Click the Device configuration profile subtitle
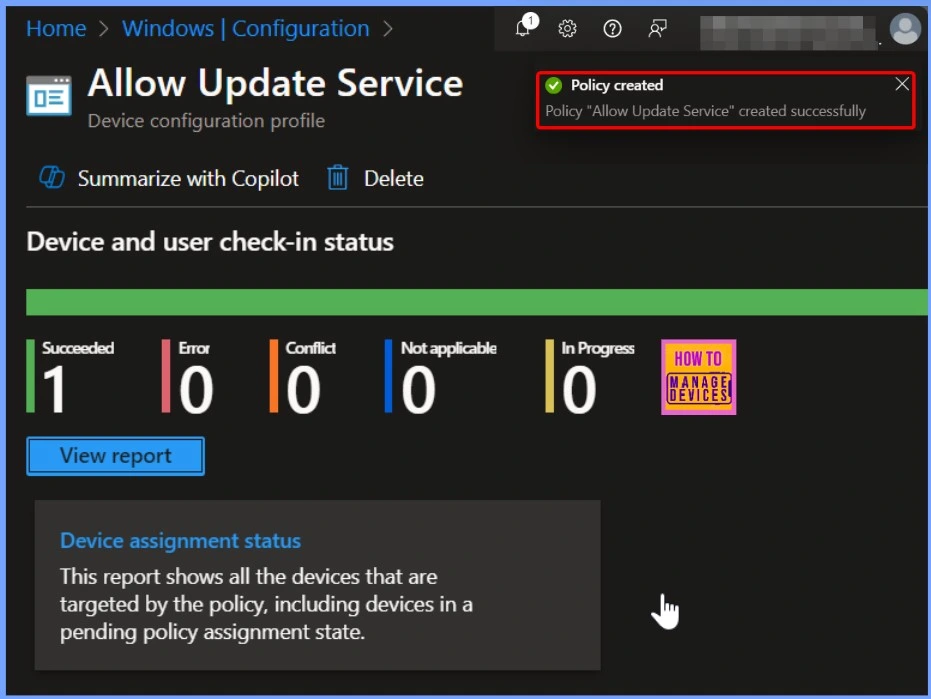The width and height of the screenshot is (931, 699). [x=206, y=121]
